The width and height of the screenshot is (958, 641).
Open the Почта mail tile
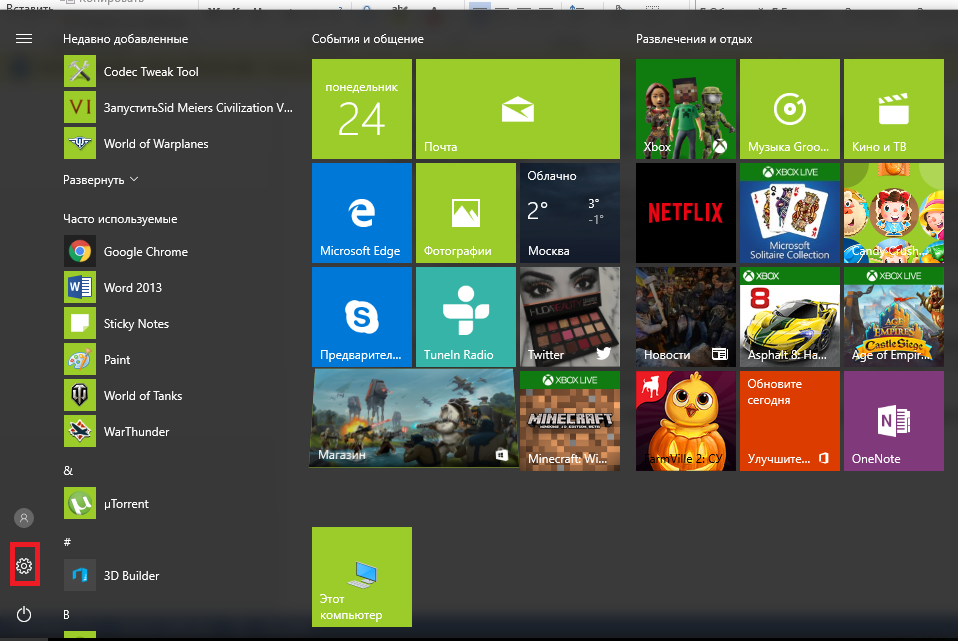pyautogui.click(x=517, y=109)
